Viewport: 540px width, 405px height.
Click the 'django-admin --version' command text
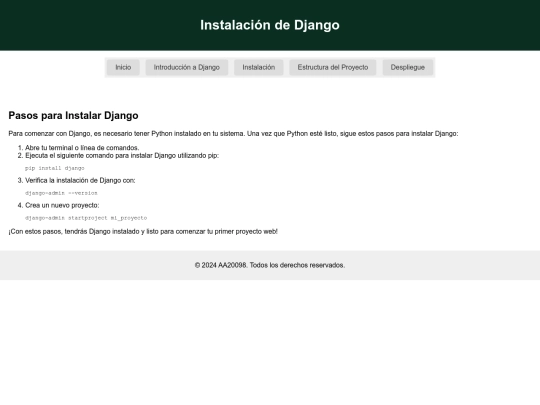point(61,193)
